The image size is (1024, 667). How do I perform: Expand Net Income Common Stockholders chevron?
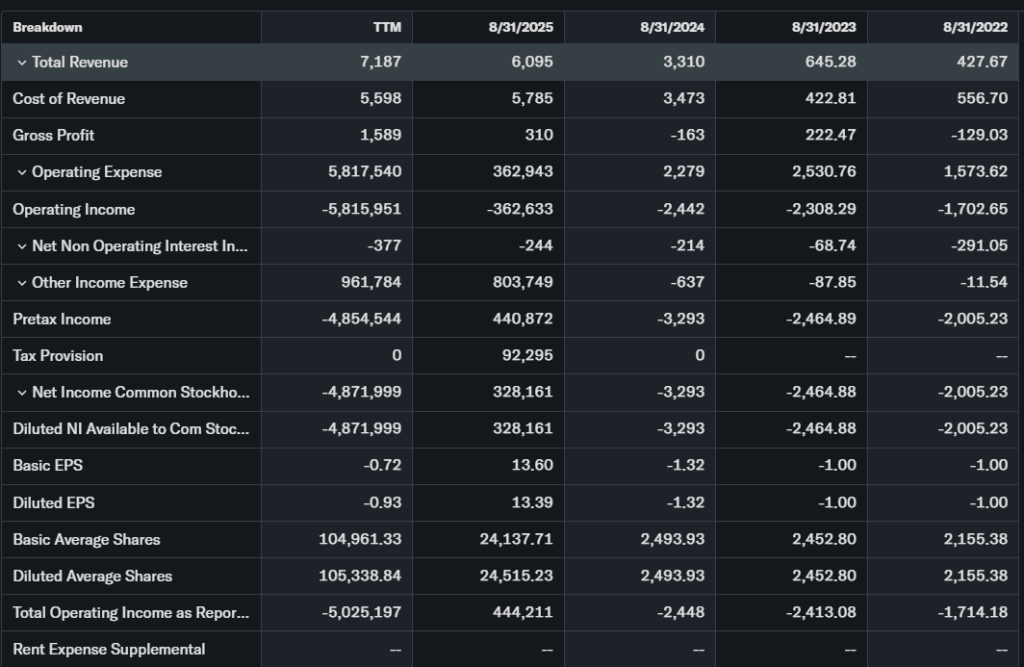pos(22,393)
